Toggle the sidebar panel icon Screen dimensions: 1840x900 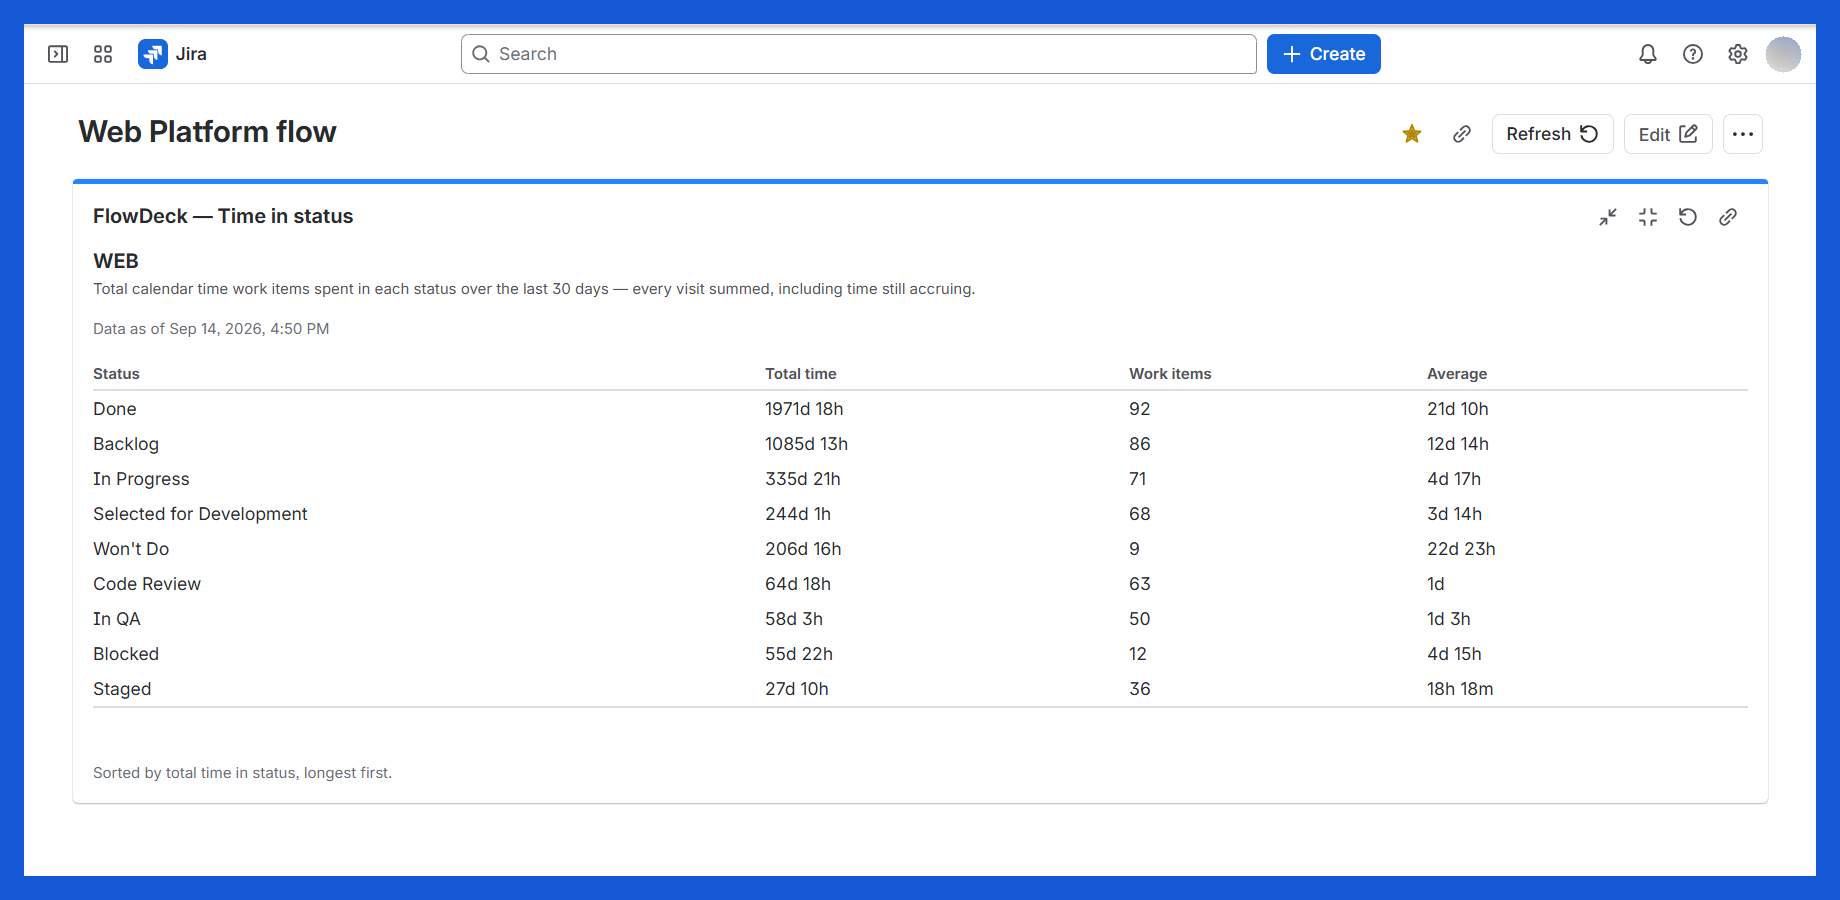pyautogui.click(x=58, y=54)
